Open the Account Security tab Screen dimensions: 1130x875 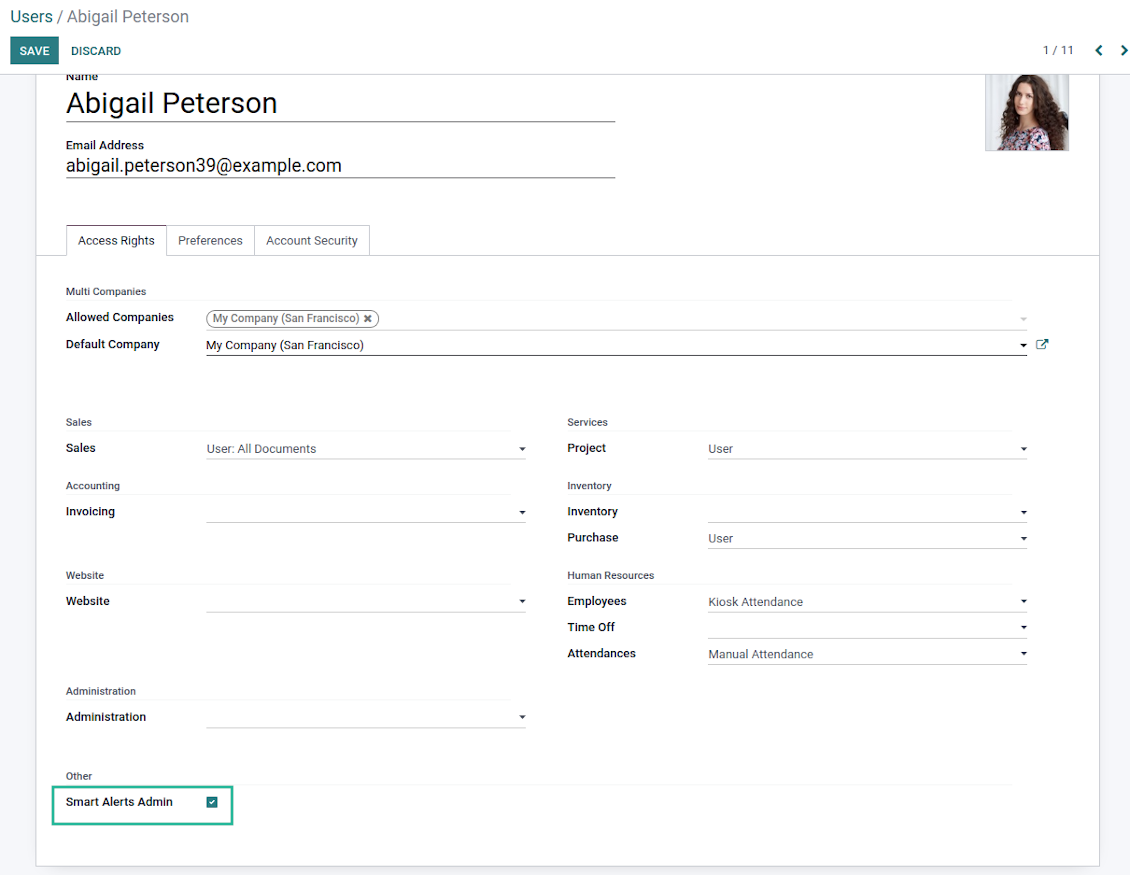tap(311, 241)
